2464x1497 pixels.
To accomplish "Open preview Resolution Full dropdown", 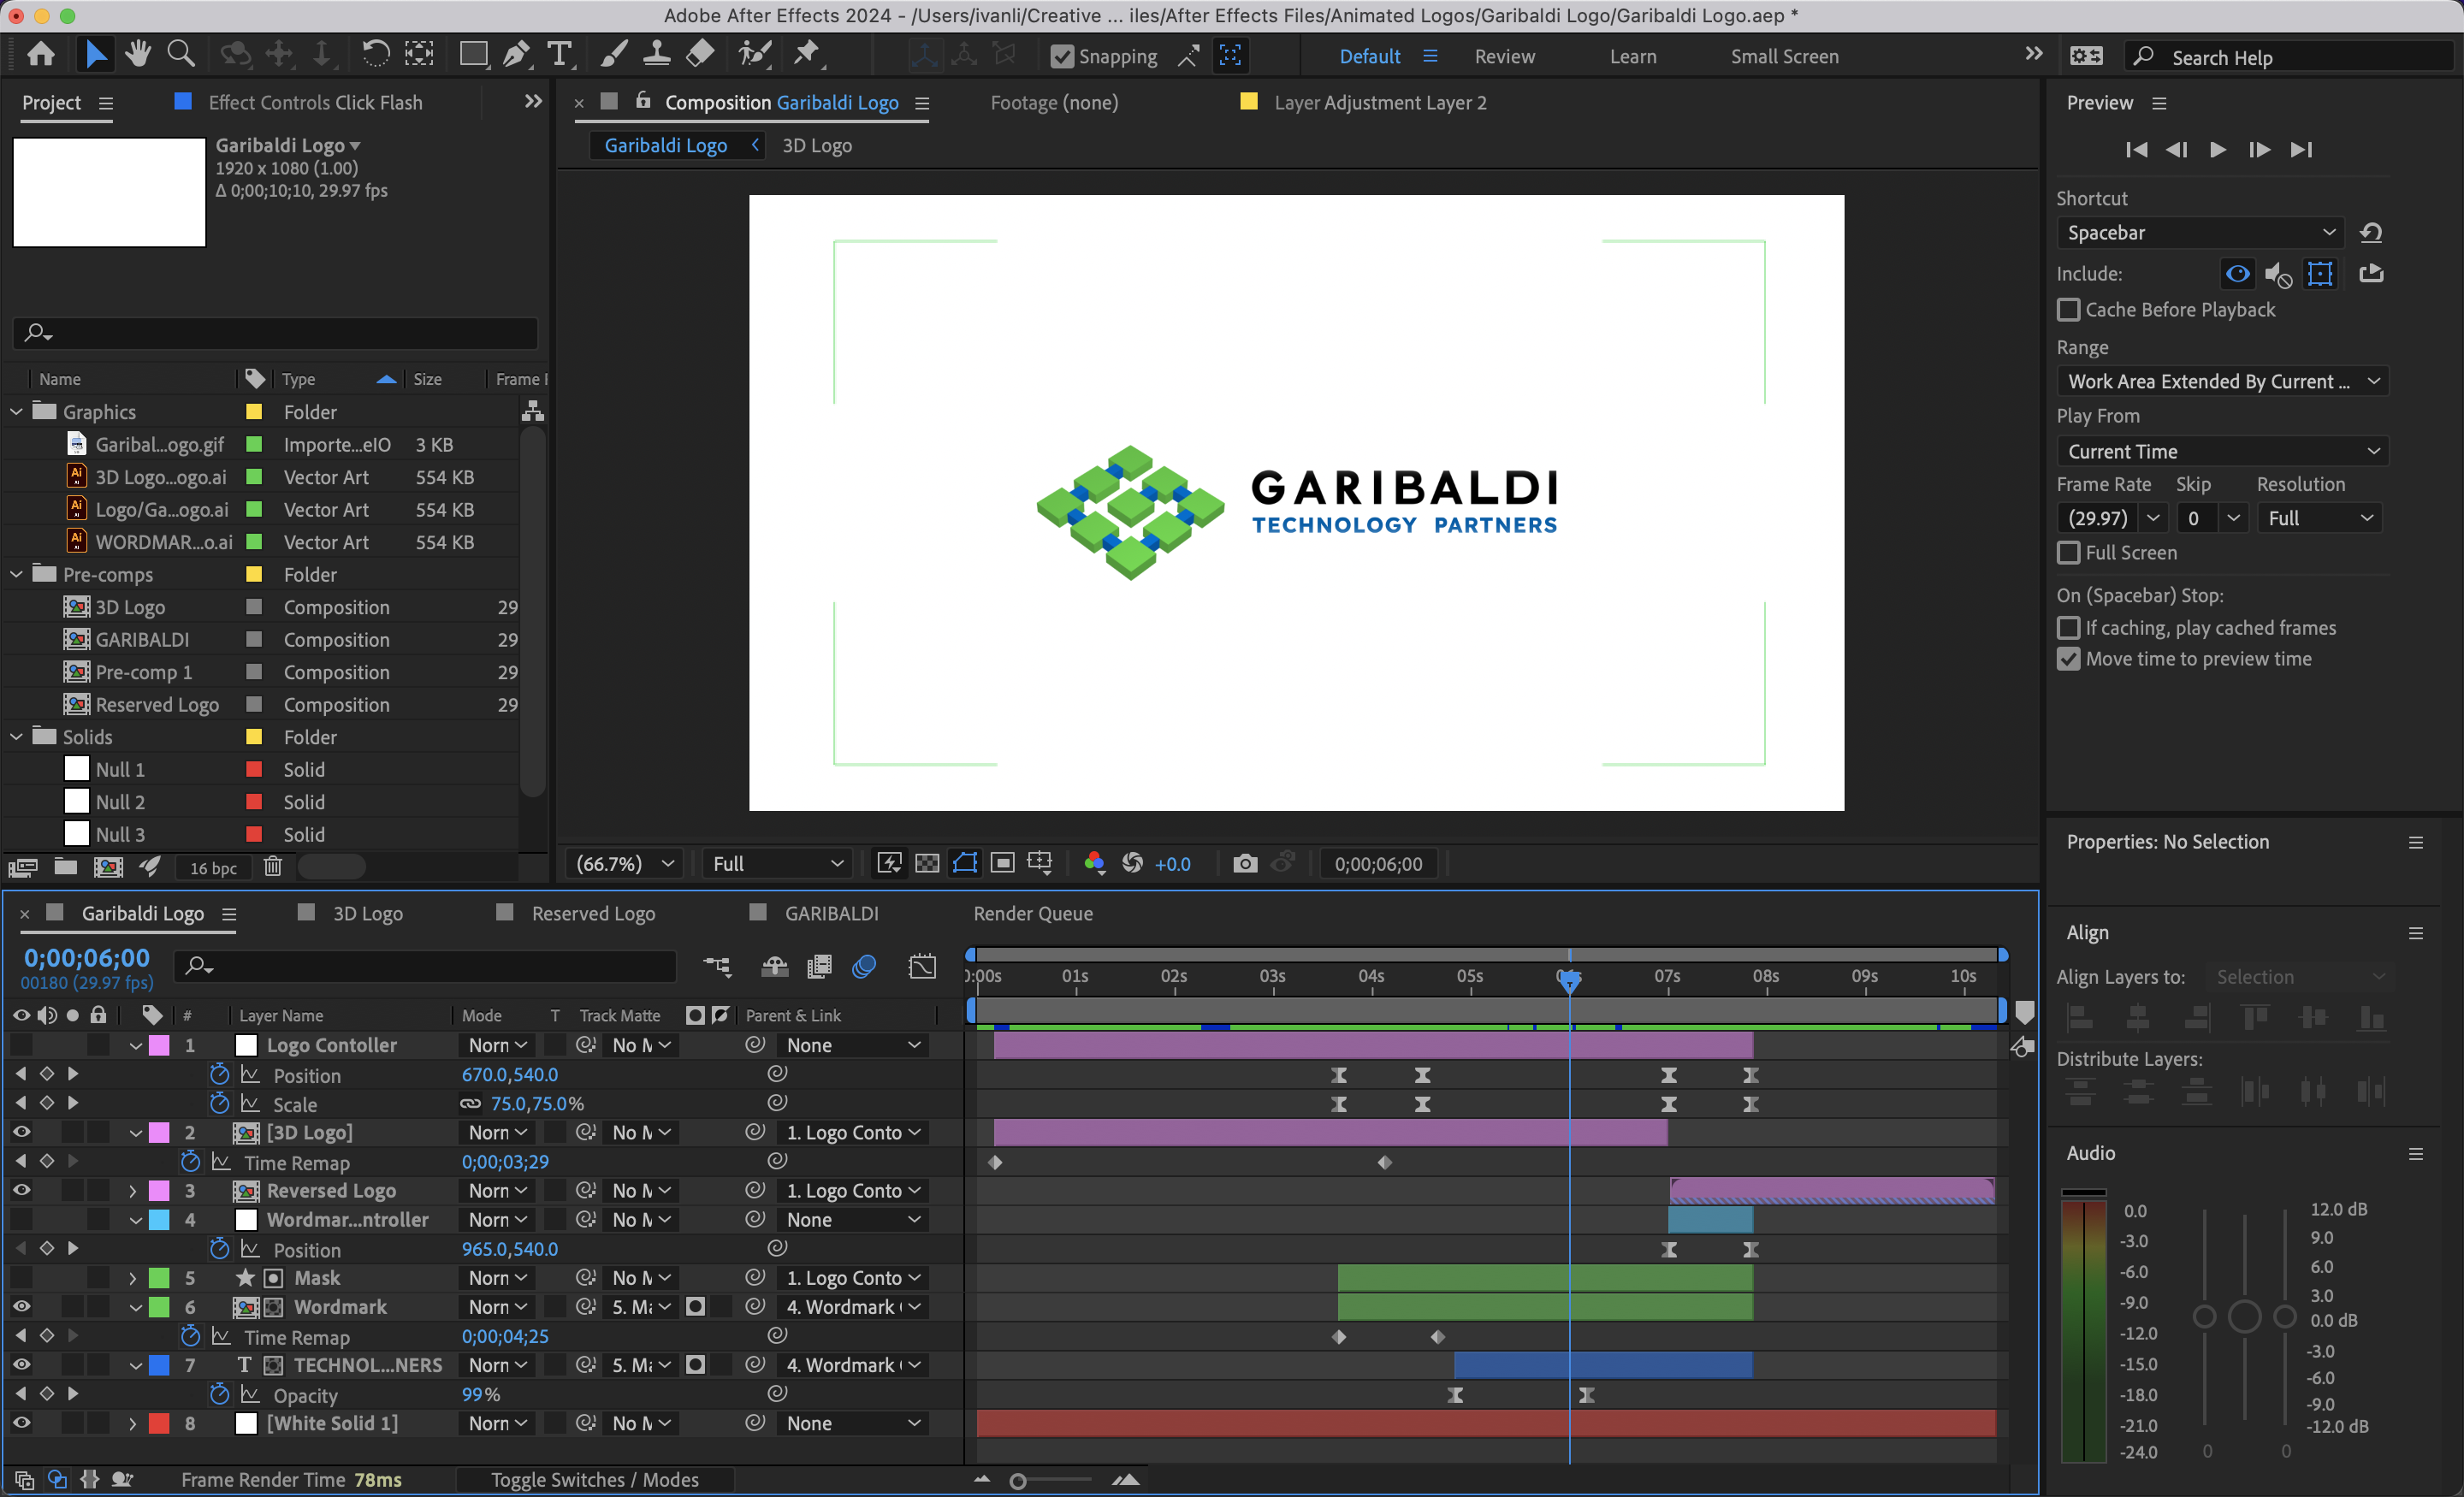I will (2319, 518).
